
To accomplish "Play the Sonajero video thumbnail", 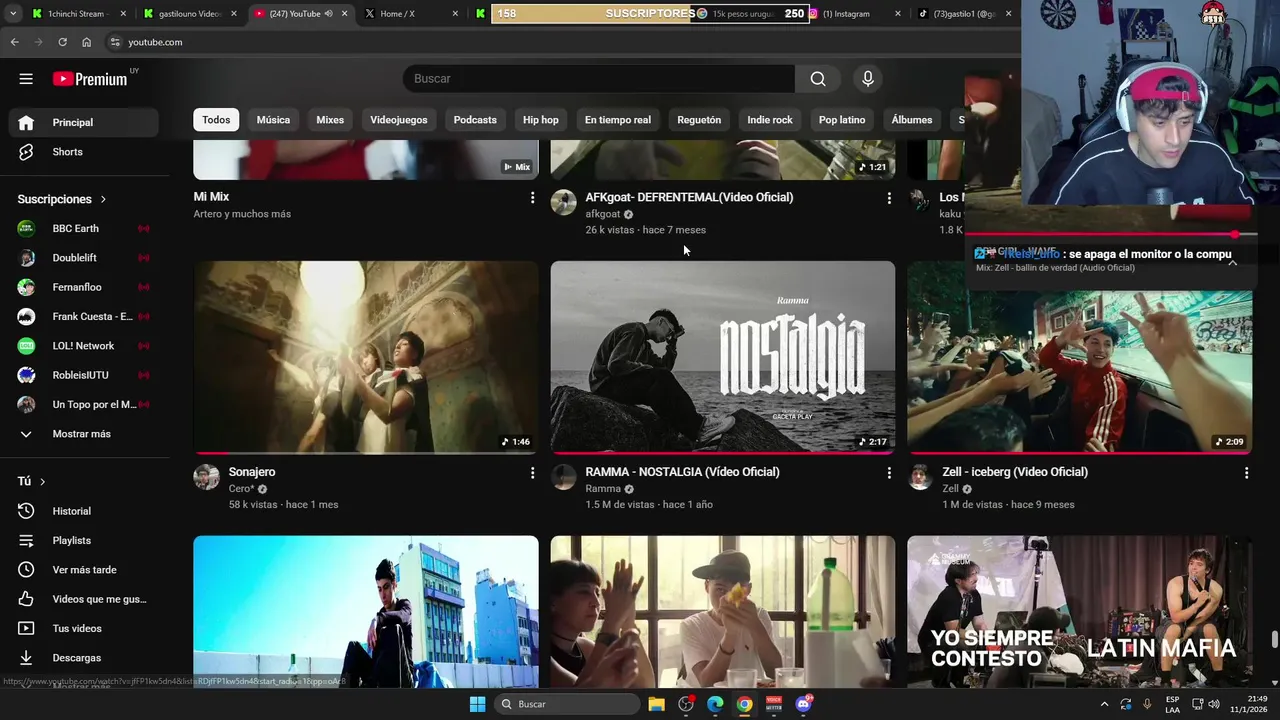I will pyautogui.click(x=366, y=357).
